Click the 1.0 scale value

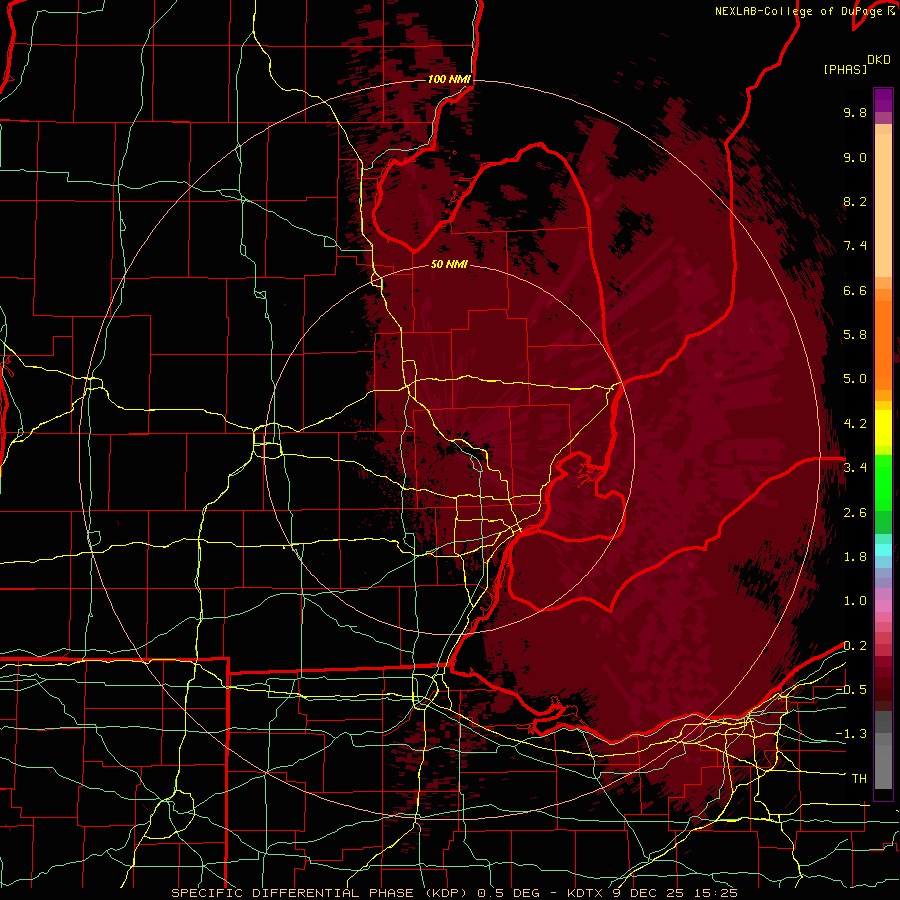coord(855,601)
